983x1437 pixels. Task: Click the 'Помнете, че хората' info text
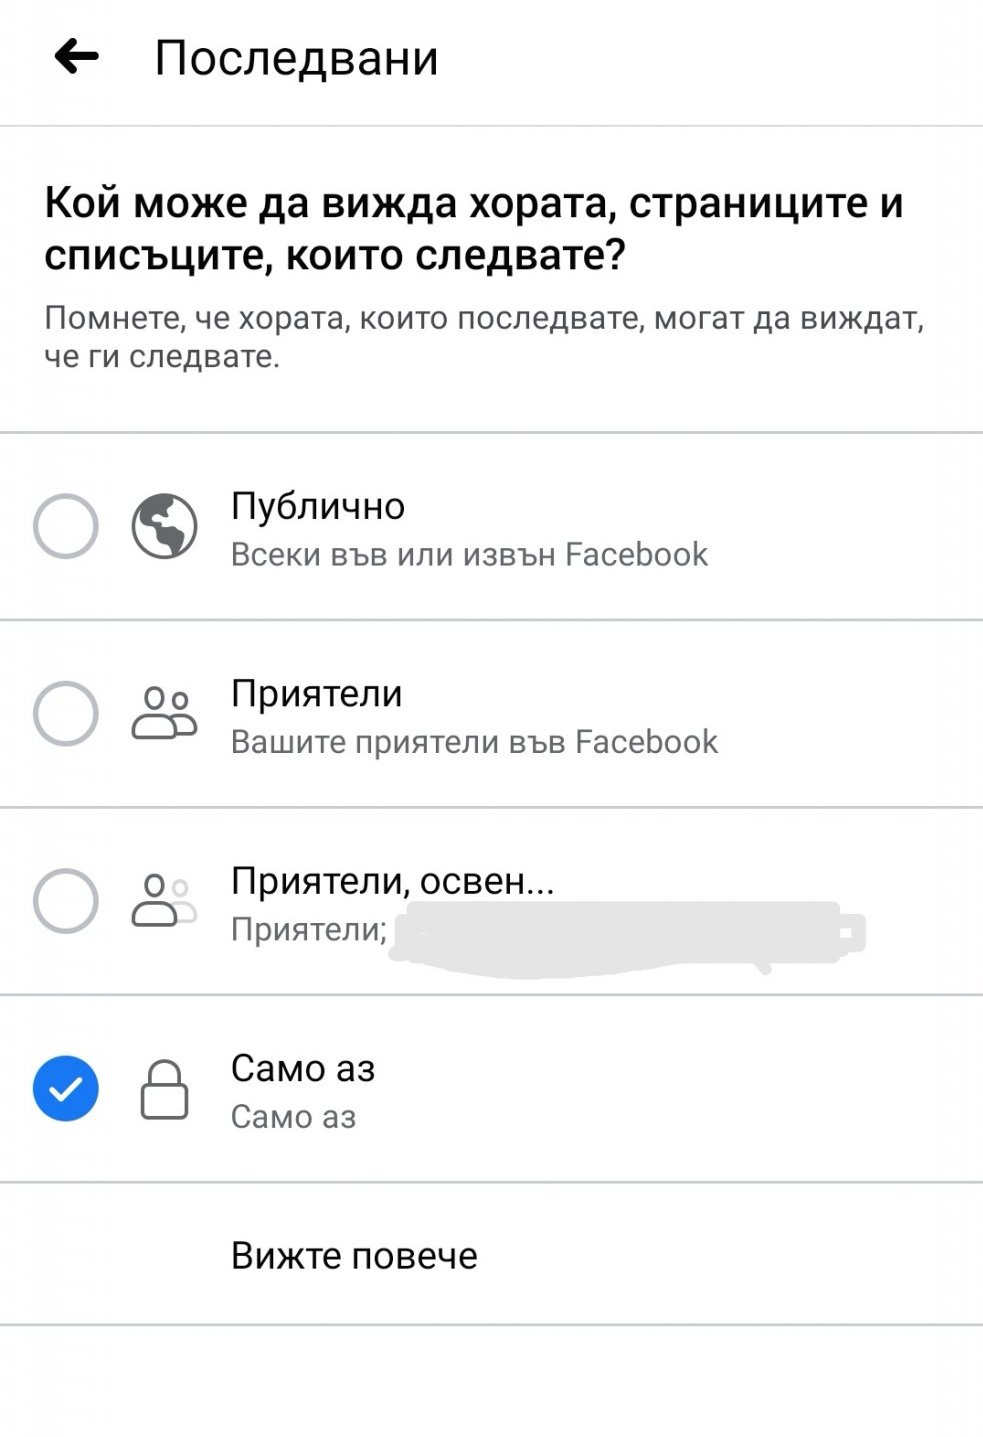click(484, 337)
